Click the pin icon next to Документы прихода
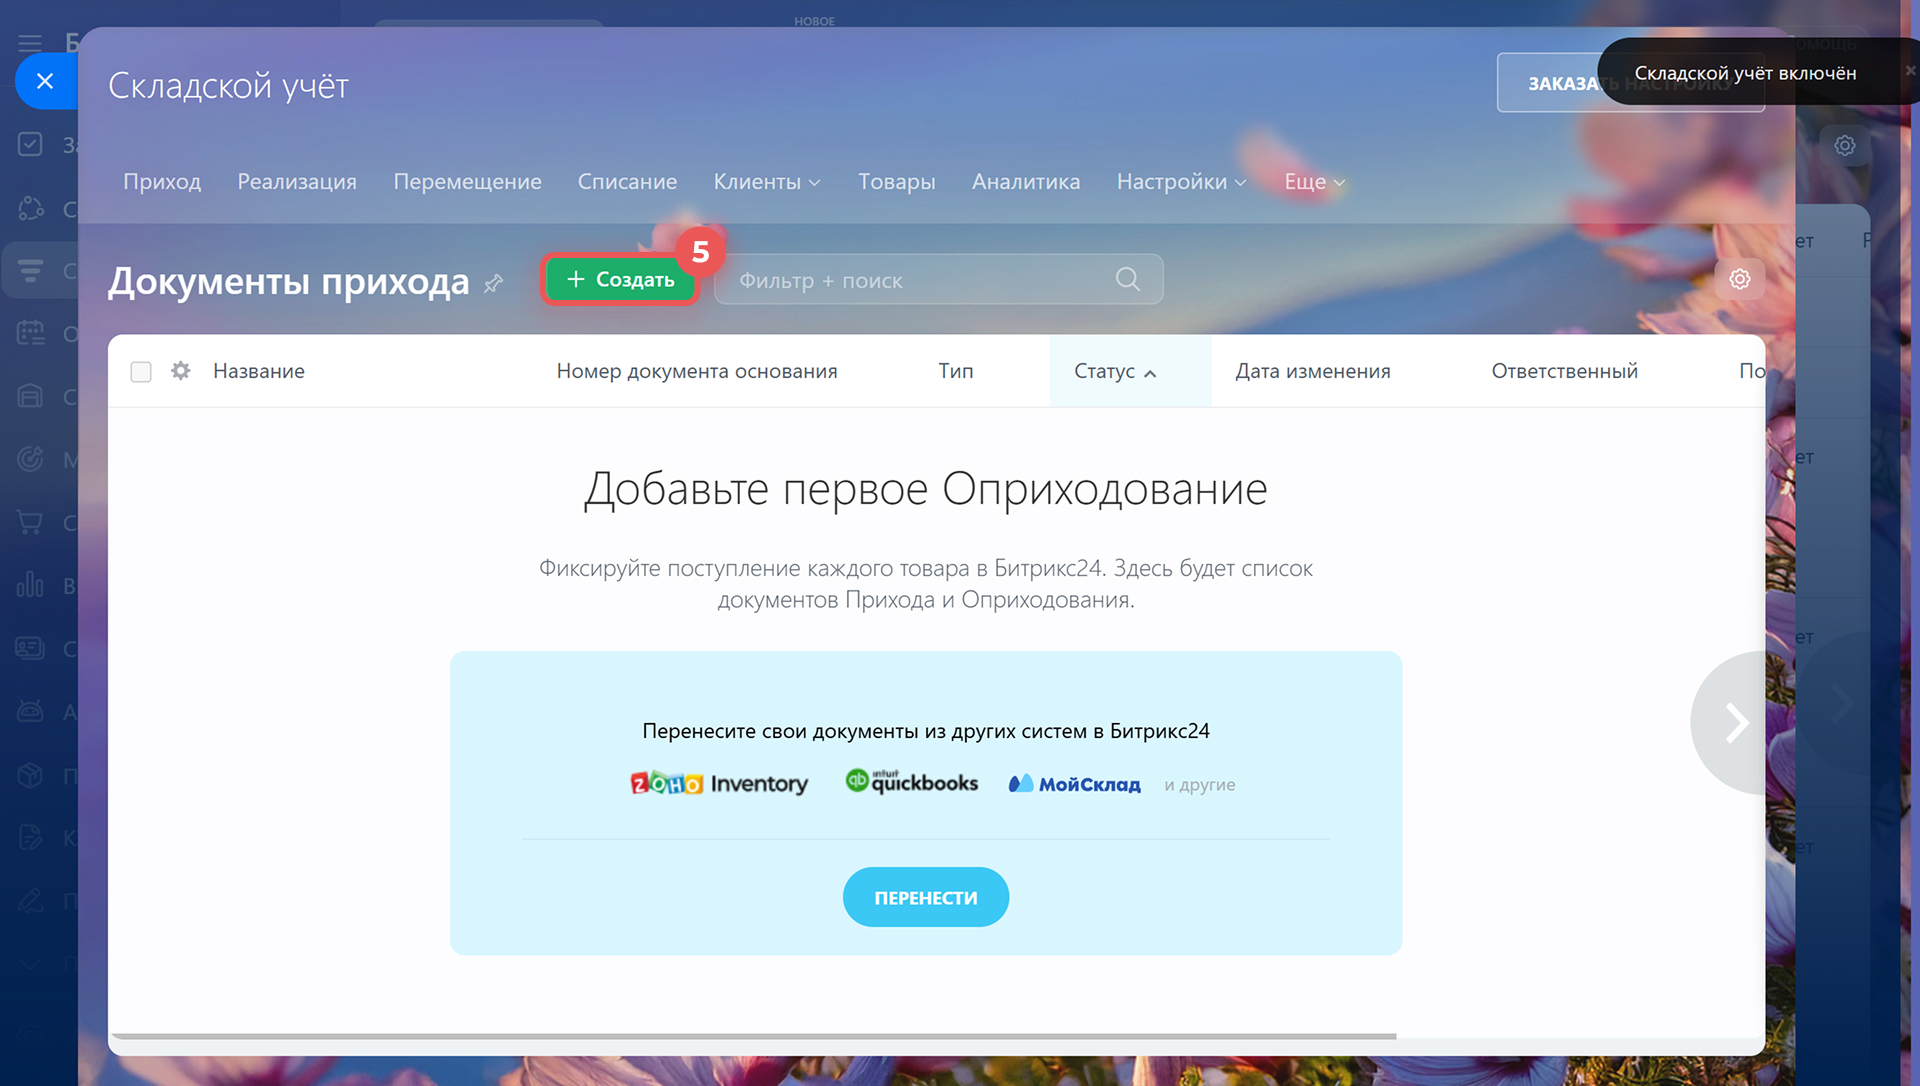The height and width of the screenshot is (1086, 1920). pos(493,284)
